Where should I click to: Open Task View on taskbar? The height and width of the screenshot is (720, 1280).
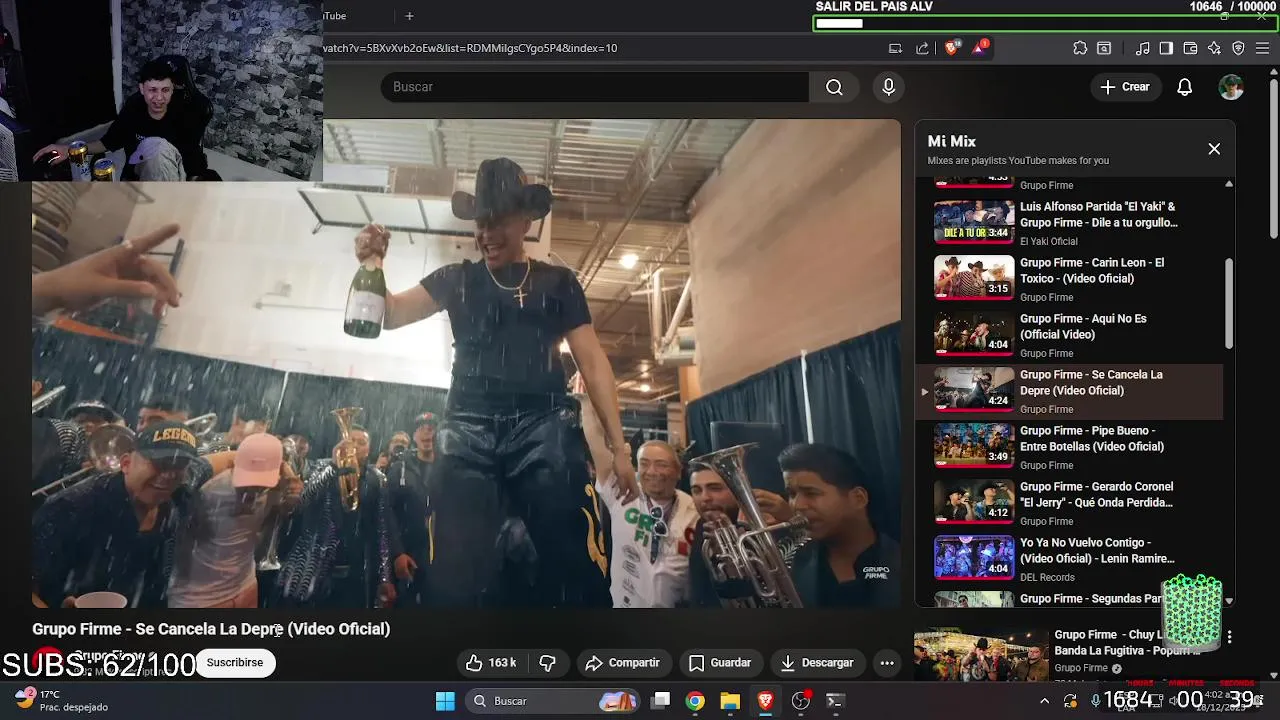point(661,701)
